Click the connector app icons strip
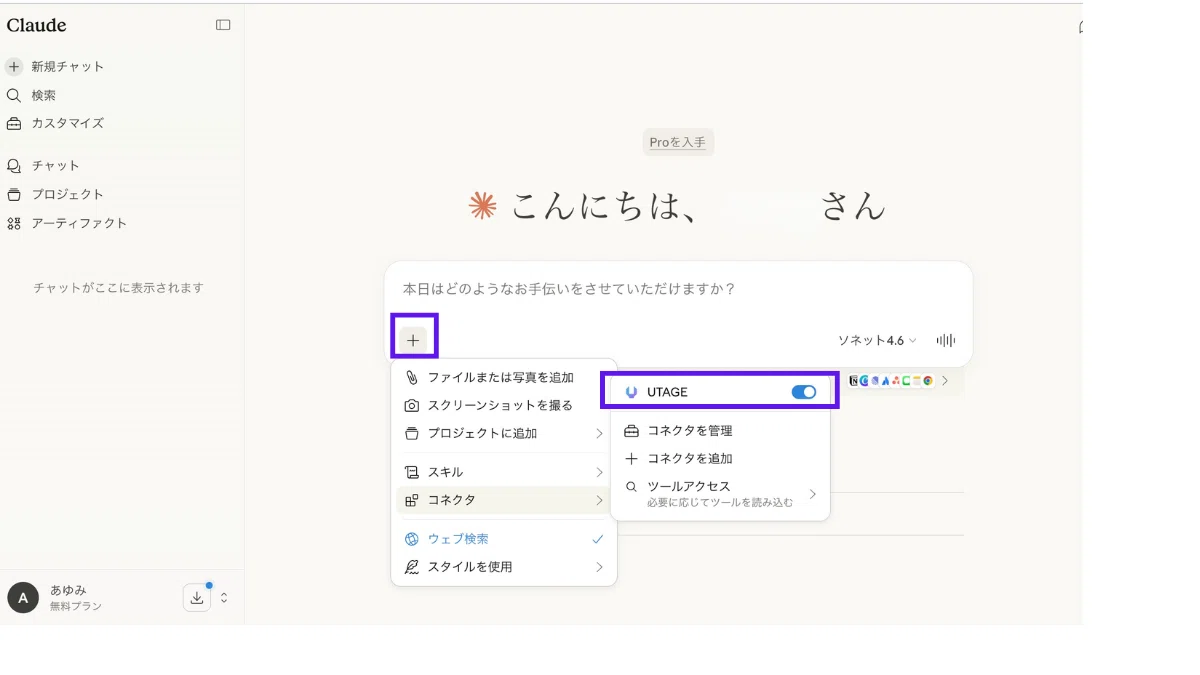Image resolution: width=1200 pixels, height=675 pixels. (x=892, y=380)
